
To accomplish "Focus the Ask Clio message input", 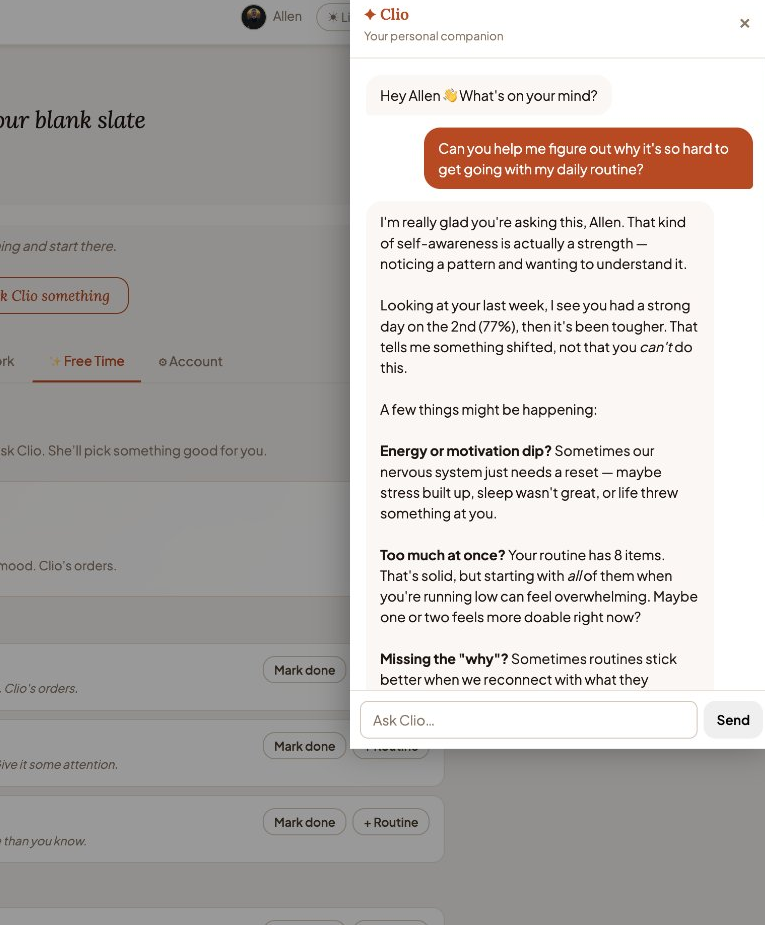I will point(528,720).
